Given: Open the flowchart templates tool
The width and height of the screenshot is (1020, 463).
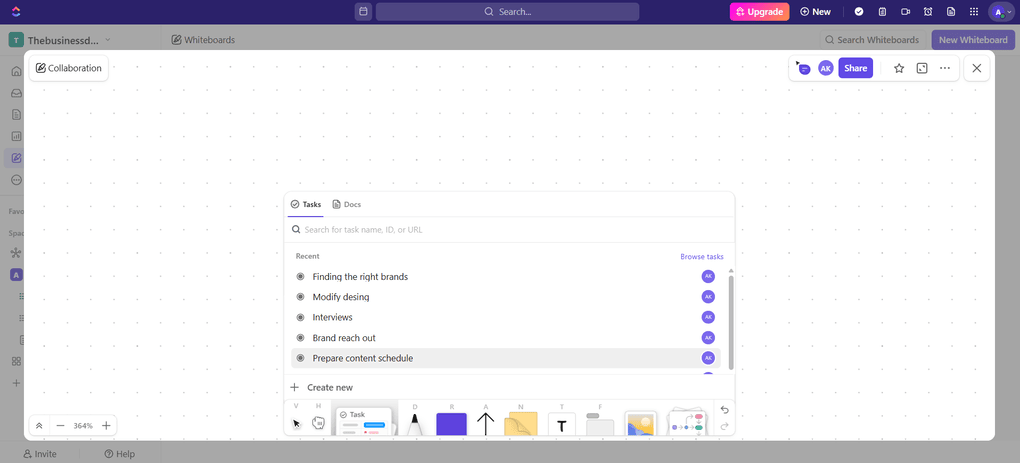Looking at the screenshot, I should coord(688,423).
